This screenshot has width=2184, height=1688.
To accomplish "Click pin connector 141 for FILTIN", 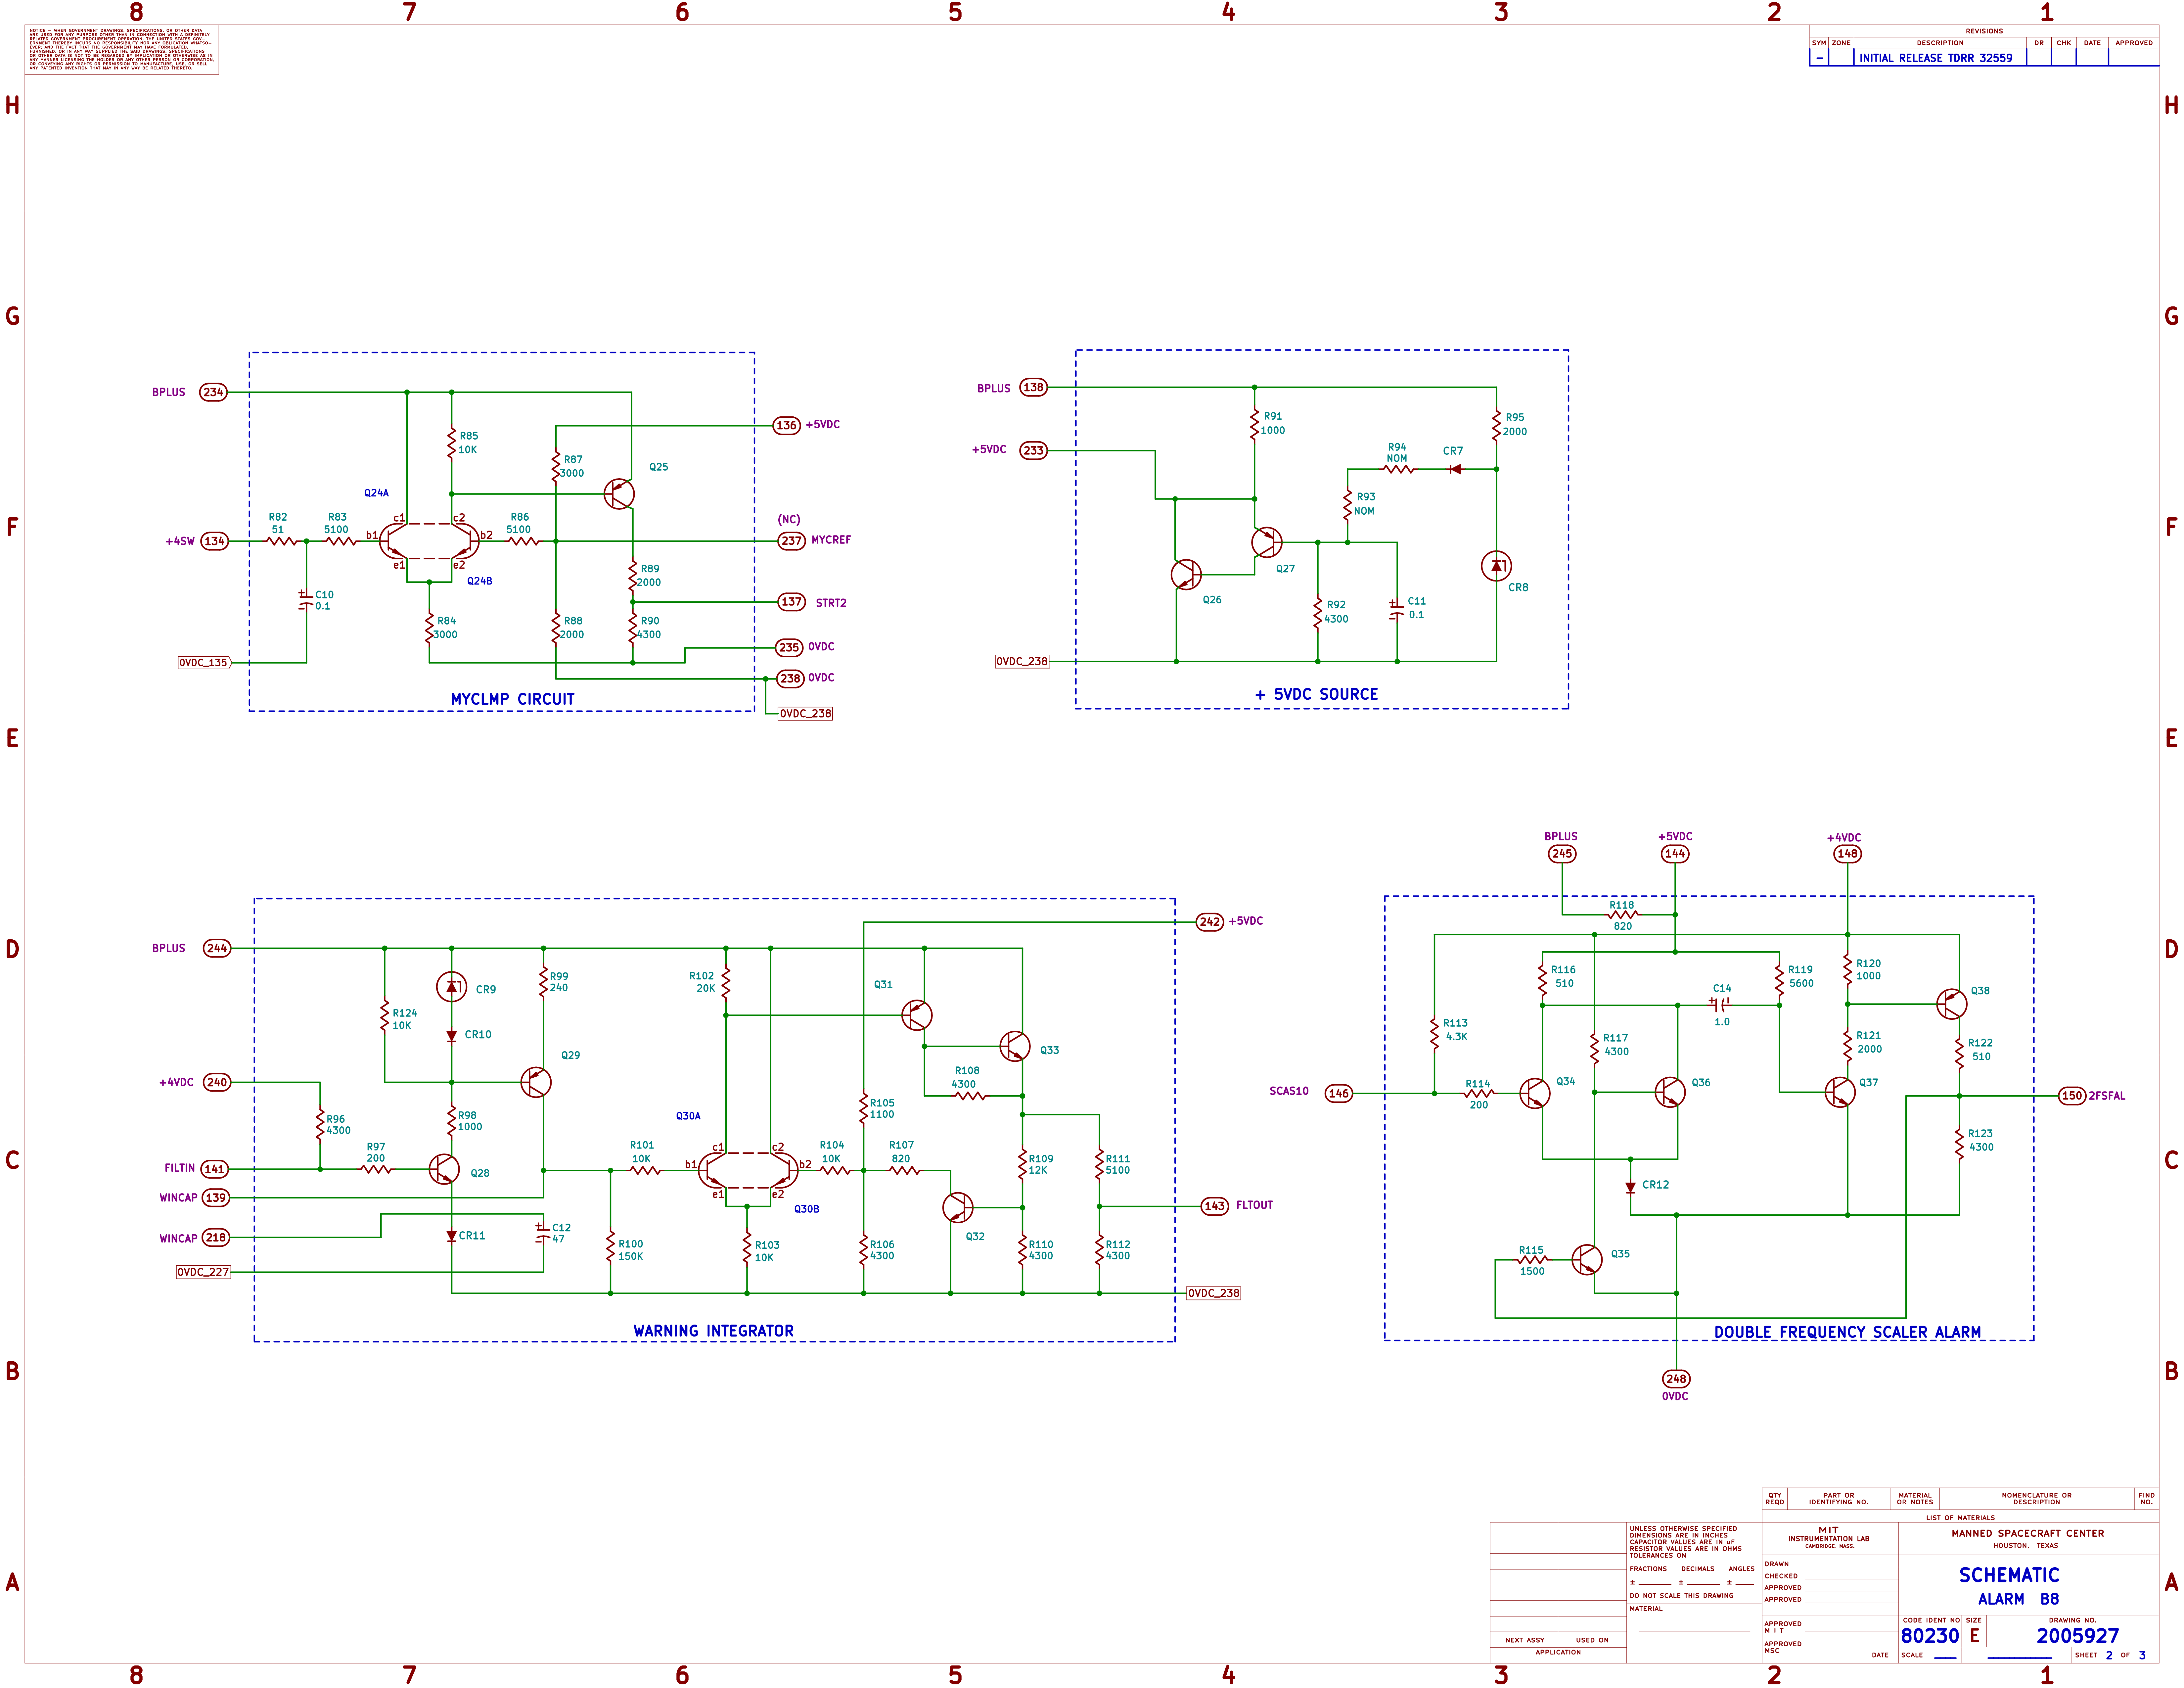I will click(x=215, y=1169).
